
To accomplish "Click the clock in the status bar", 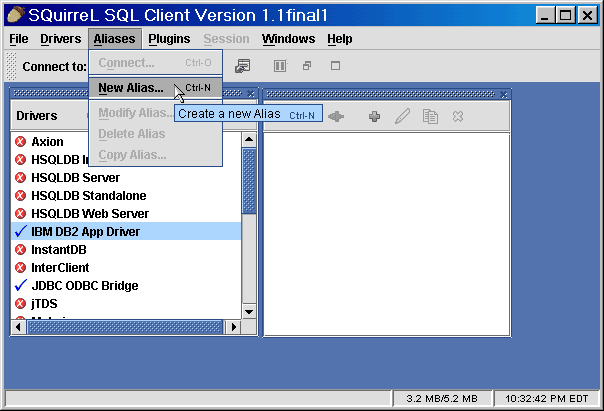I will pos(547,398).
